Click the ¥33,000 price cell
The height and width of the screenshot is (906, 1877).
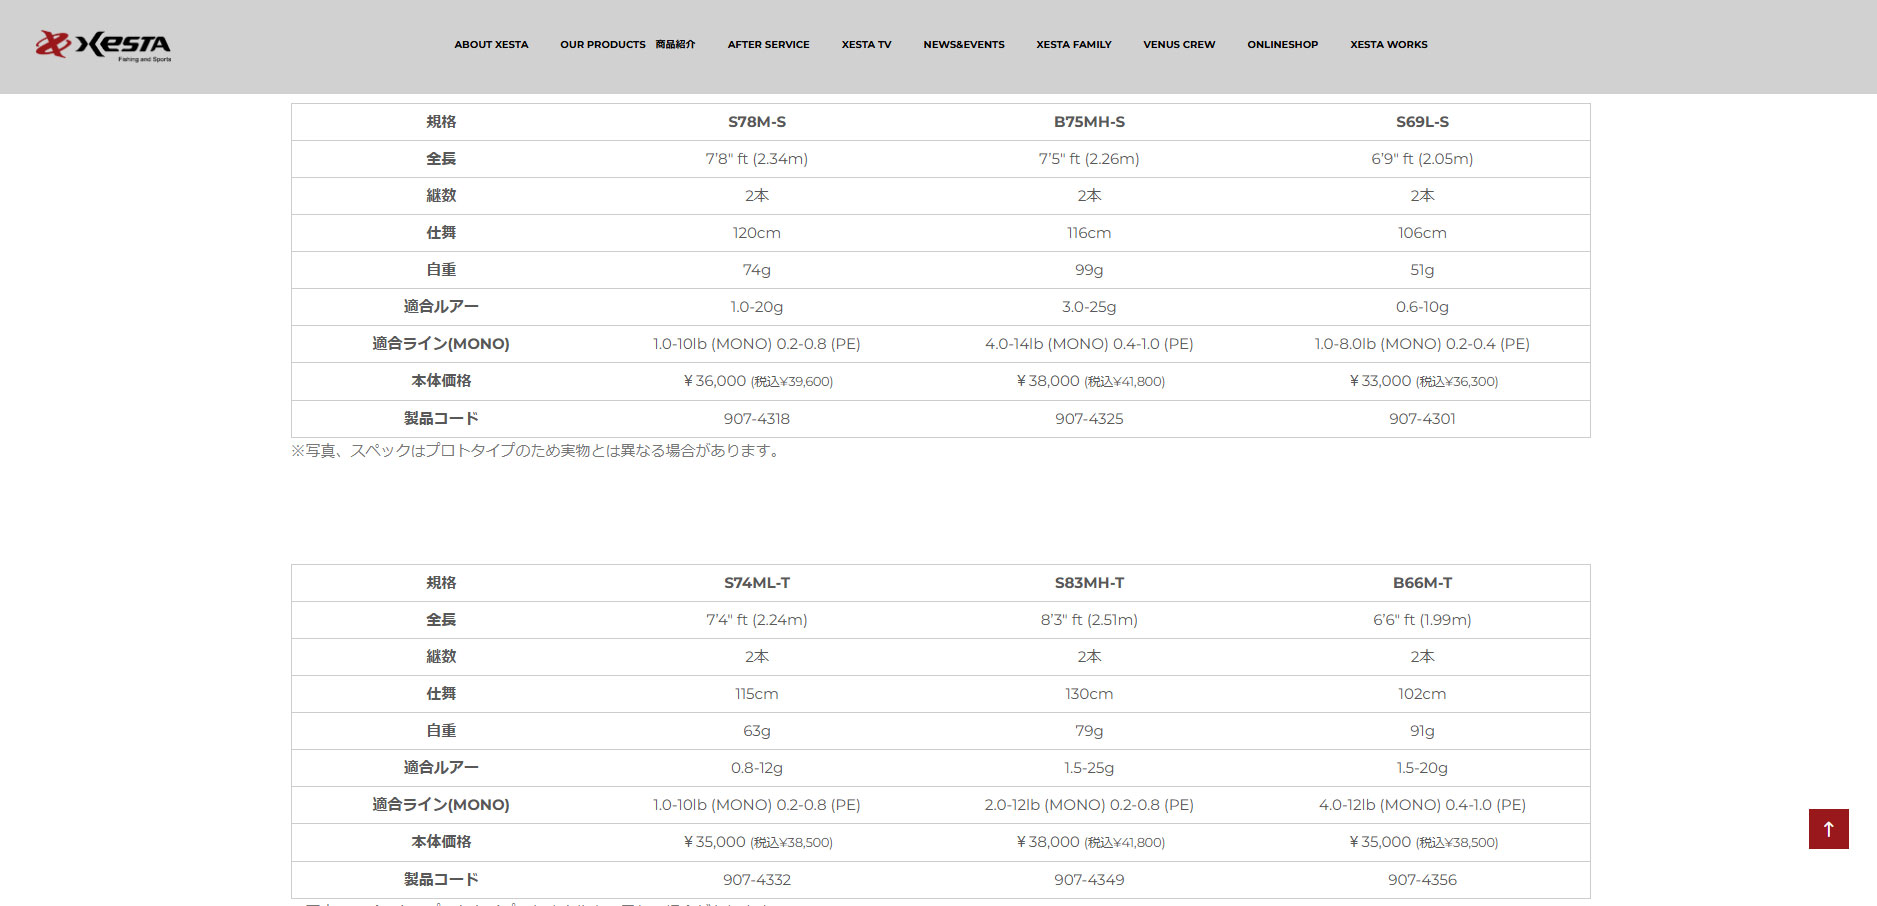tap(1422, 381)
